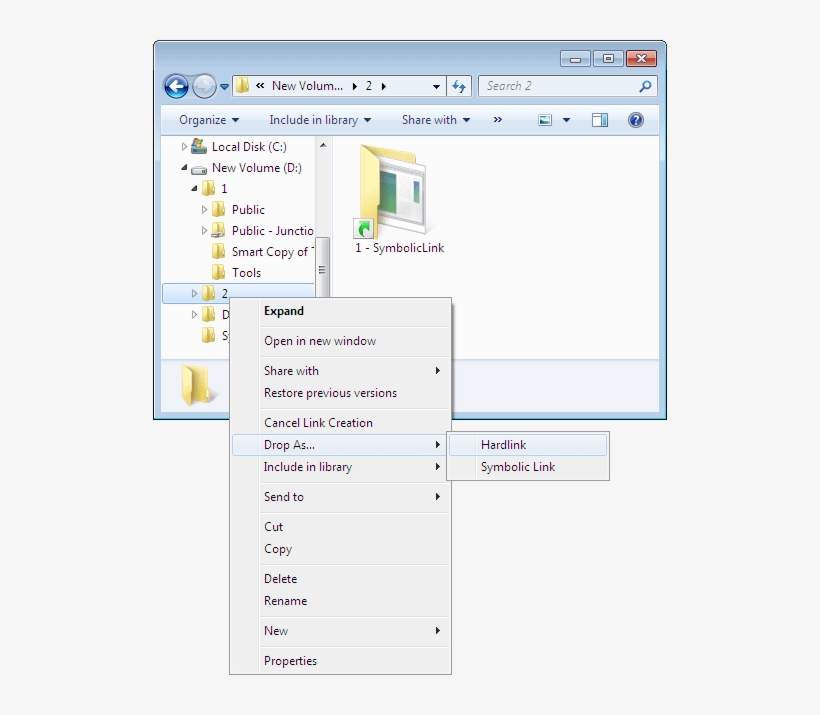Click the folder icon in the address bar

click(242, 86)
